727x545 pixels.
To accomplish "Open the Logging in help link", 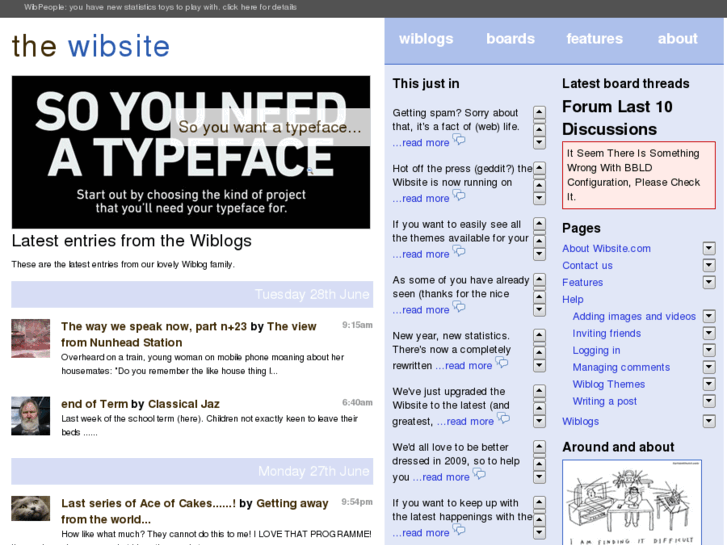I will click(596, 350).
